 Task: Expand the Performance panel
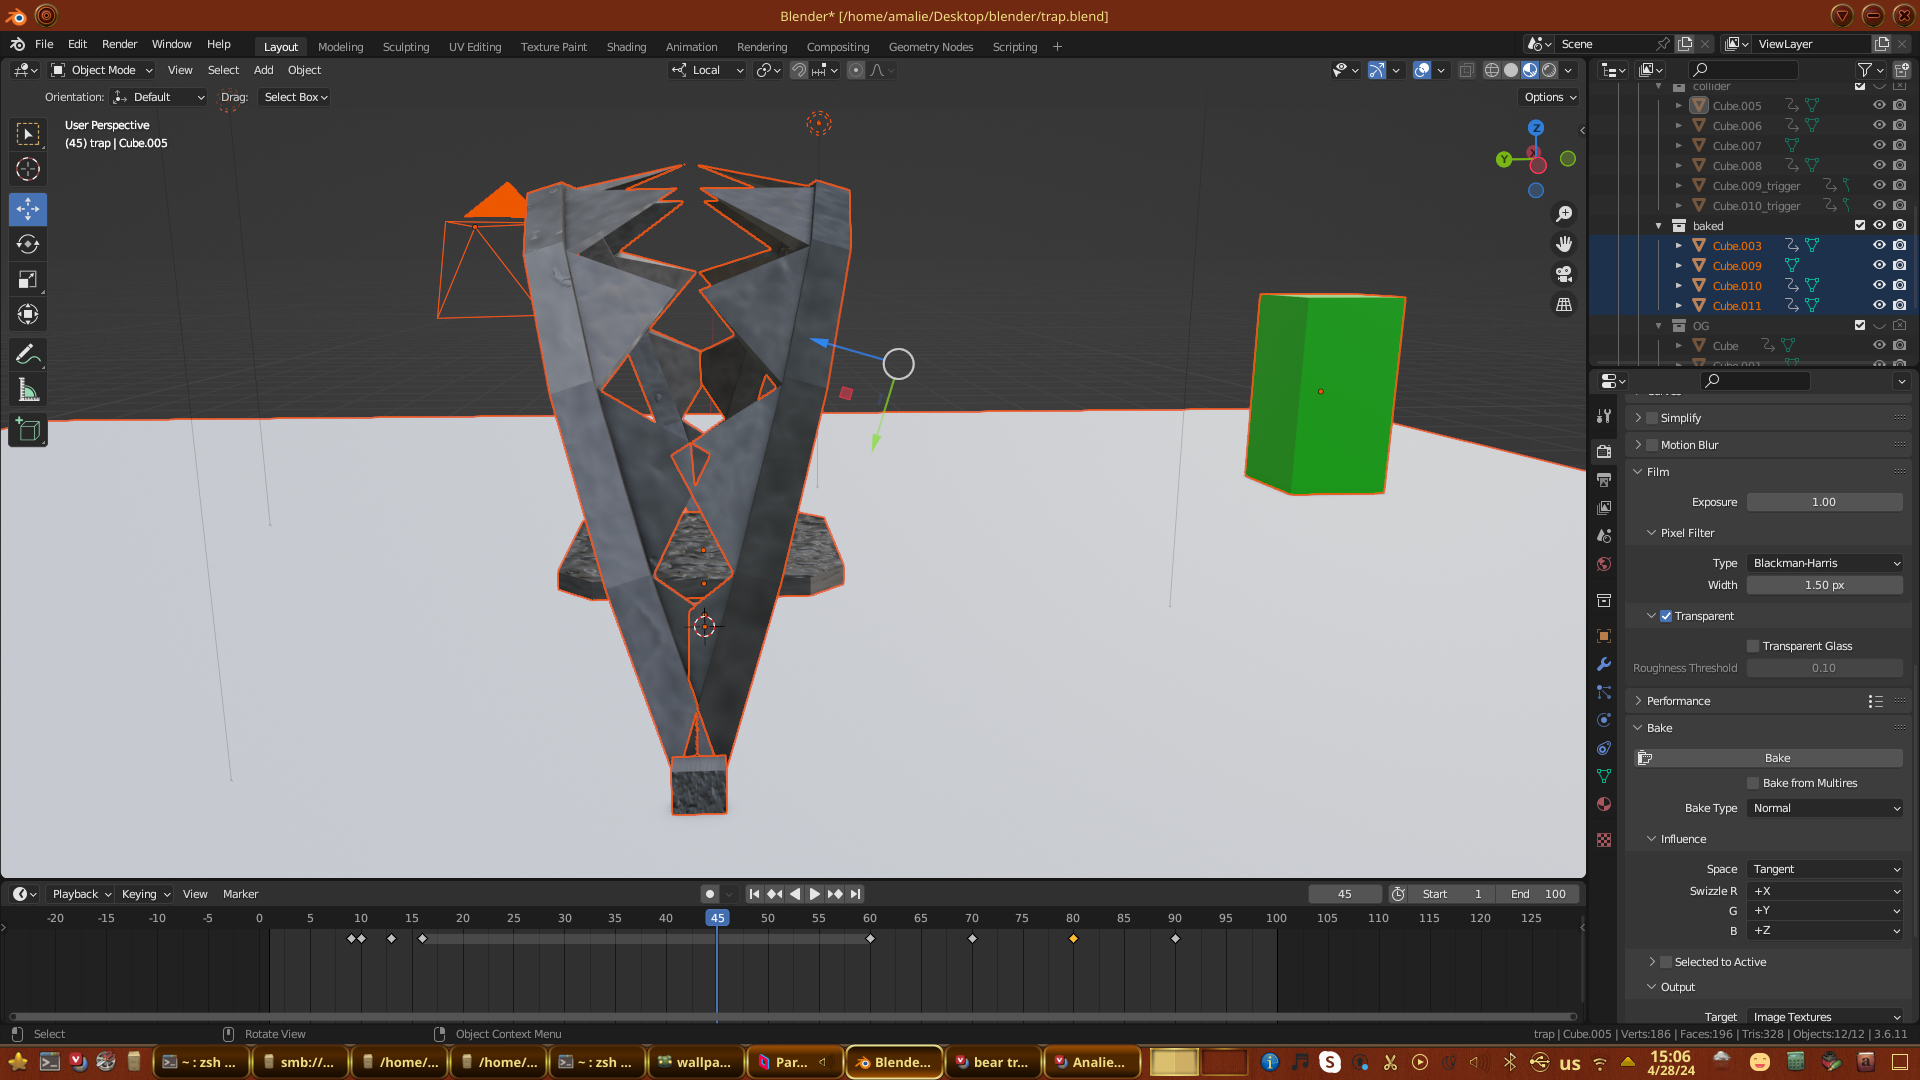1678,701
